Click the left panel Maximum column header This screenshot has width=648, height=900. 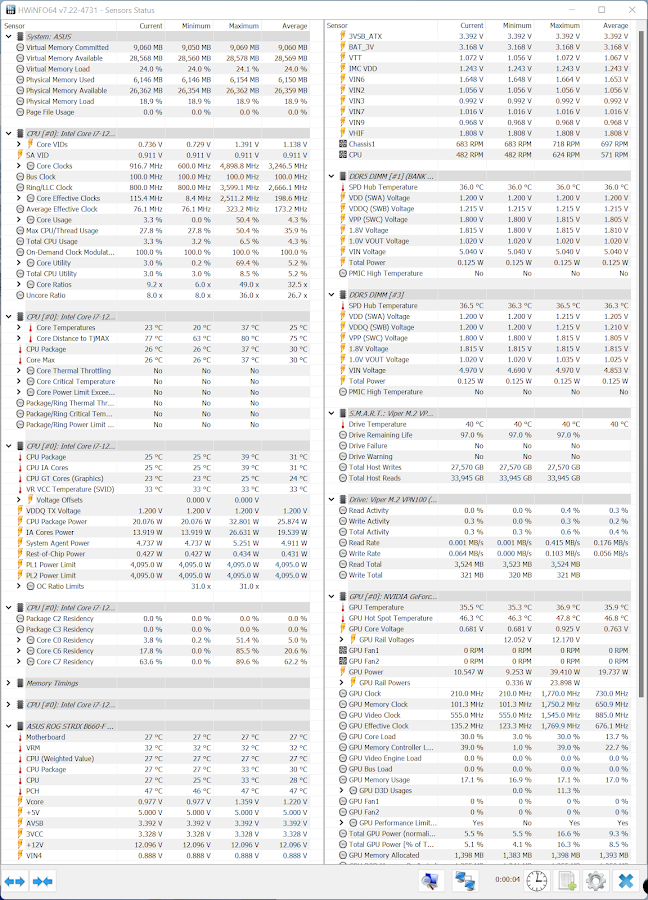(243, 25)
